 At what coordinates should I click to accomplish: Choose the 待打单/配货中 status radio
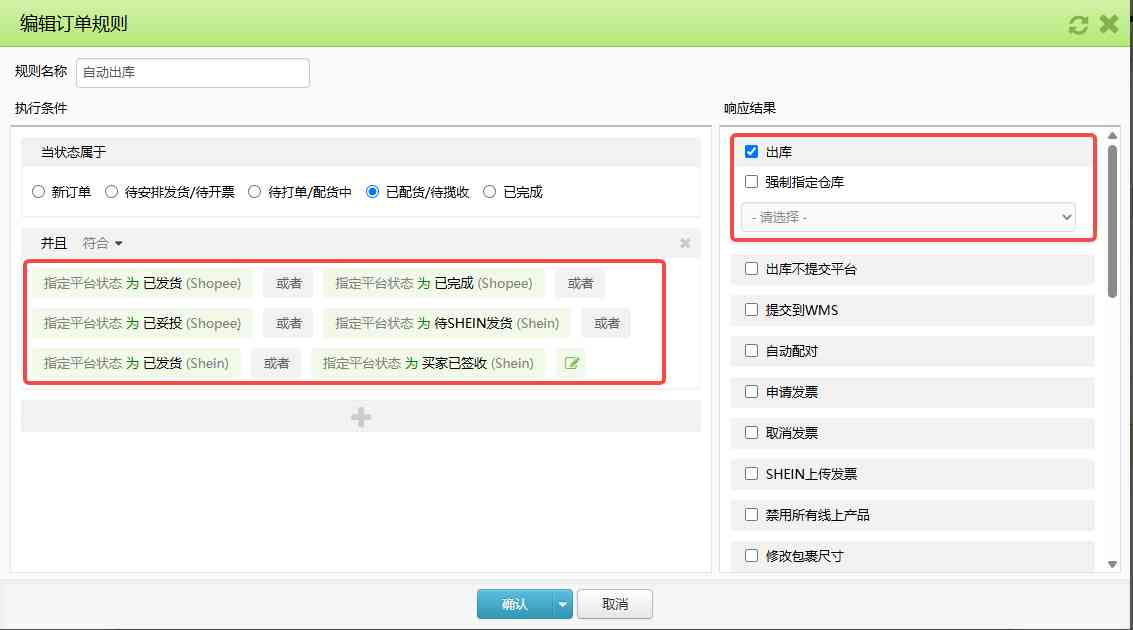[255, 192]
